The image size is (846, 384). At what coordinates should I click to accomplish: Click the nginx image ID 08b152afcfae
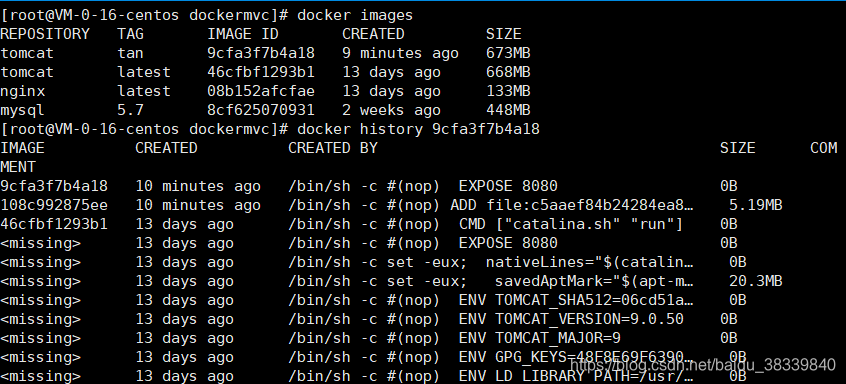(x=261, y=92)
